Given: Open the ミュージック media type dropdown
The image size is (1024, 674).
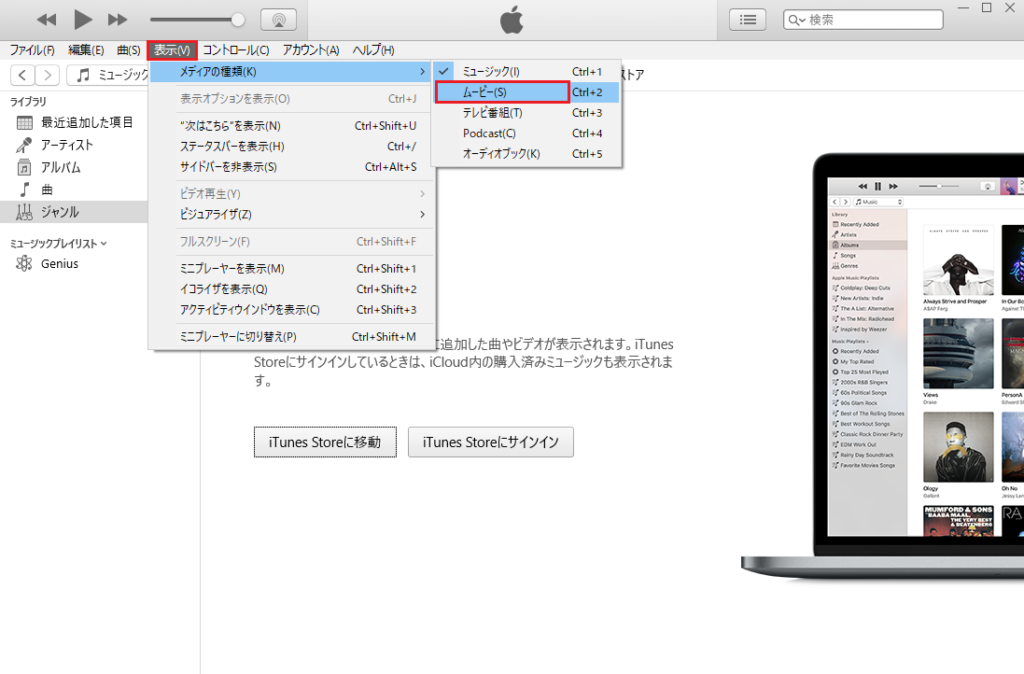Looking at the screenshot, I should (108, 75).
